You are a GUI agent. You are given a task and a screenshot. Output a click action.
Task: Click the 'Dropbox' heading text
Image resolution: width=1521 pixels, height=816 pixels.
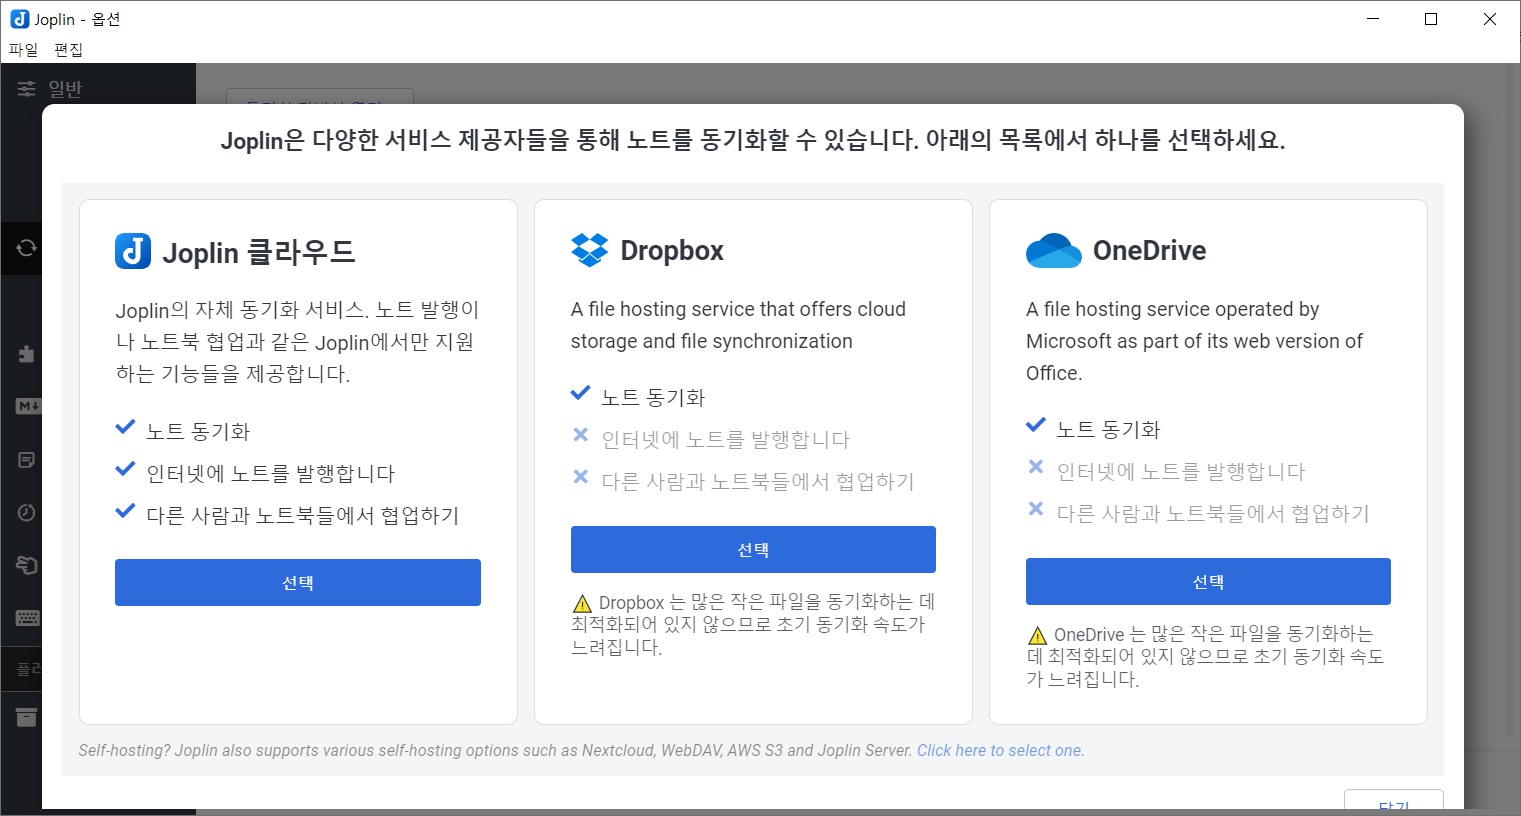pos(672,250)
